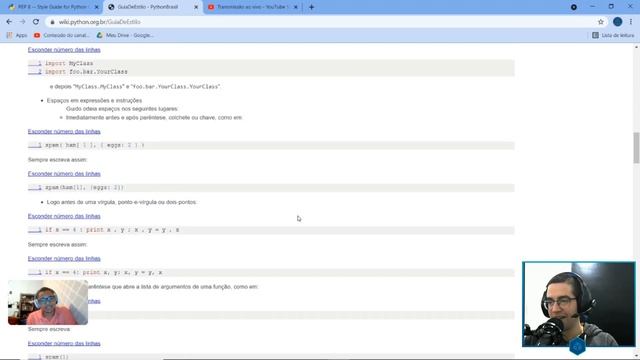Viewport: 640px width, 360px height.
Task: Click the first 'Sempre escreva assim' text
Action: 58,160
